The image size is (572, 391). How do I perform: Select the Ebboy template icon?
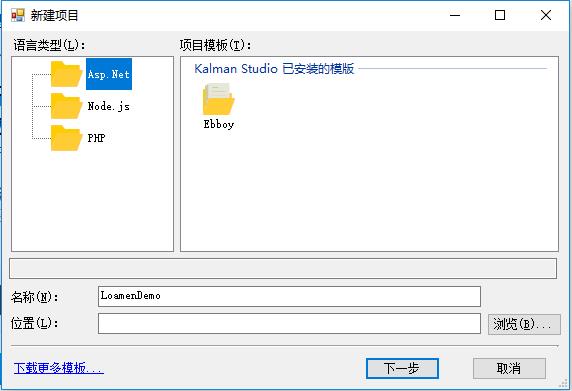click(x=218, y=99)
